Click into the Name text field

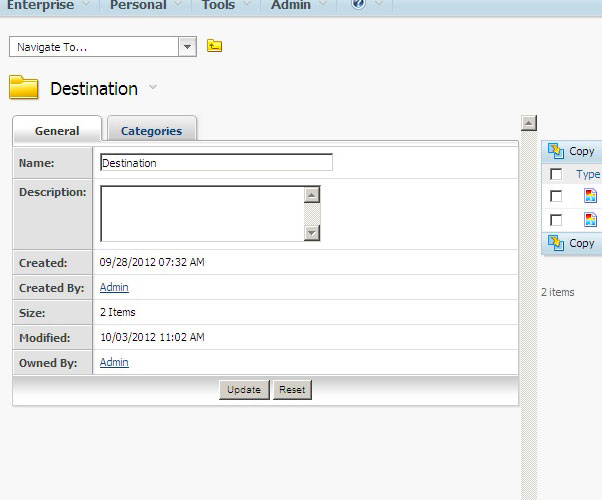point(216,163)
